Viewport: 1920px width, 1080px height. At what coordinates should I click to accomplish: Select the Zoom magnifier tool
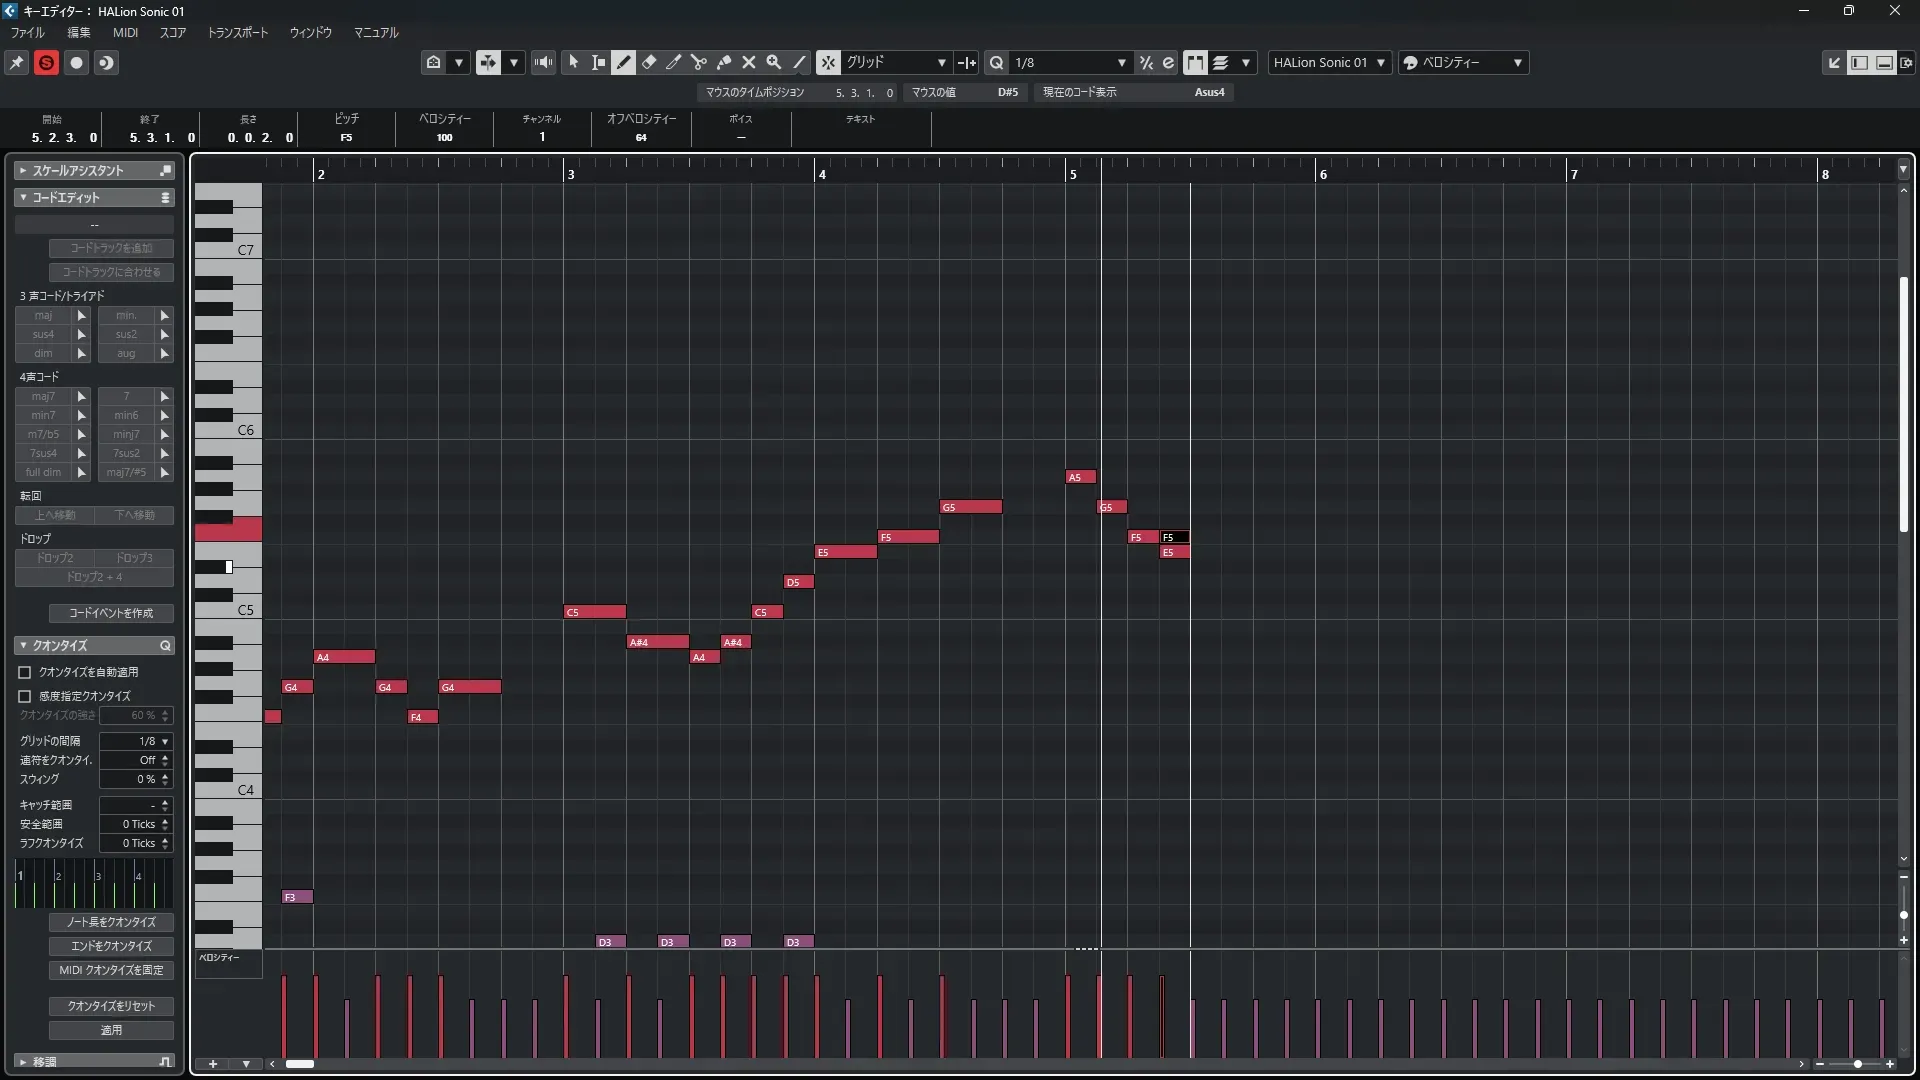point(774,62)
